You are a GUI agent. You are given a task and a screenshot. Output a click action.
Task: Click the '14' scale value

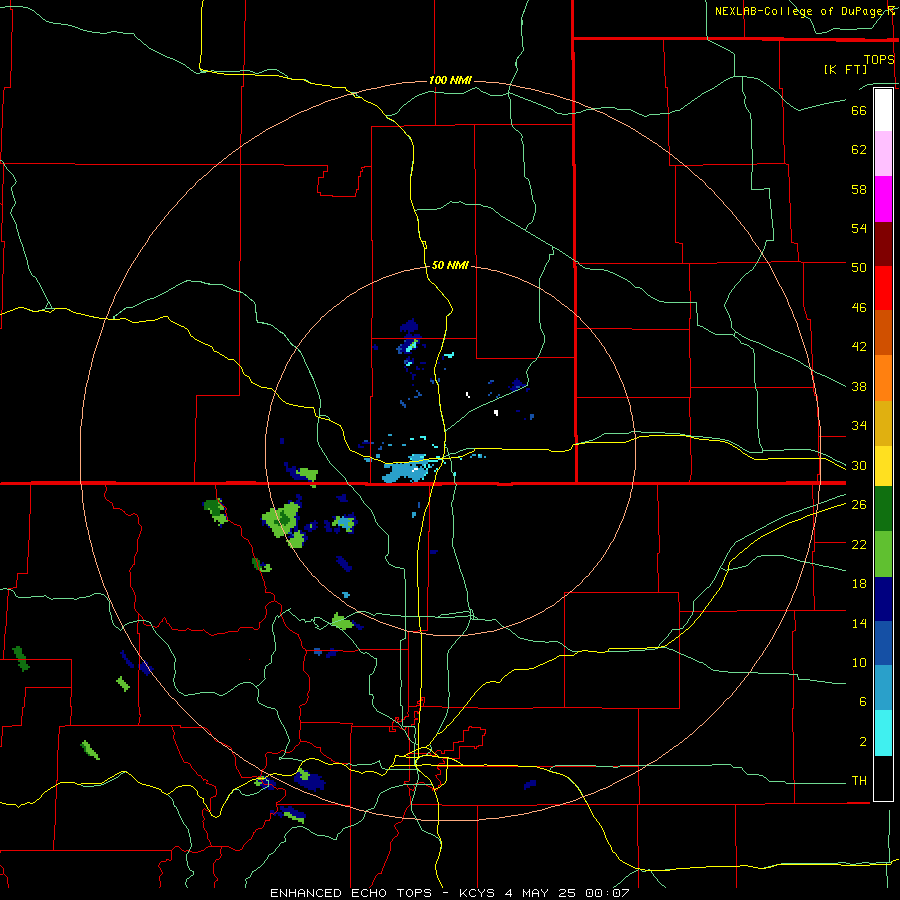click(859, 623)
